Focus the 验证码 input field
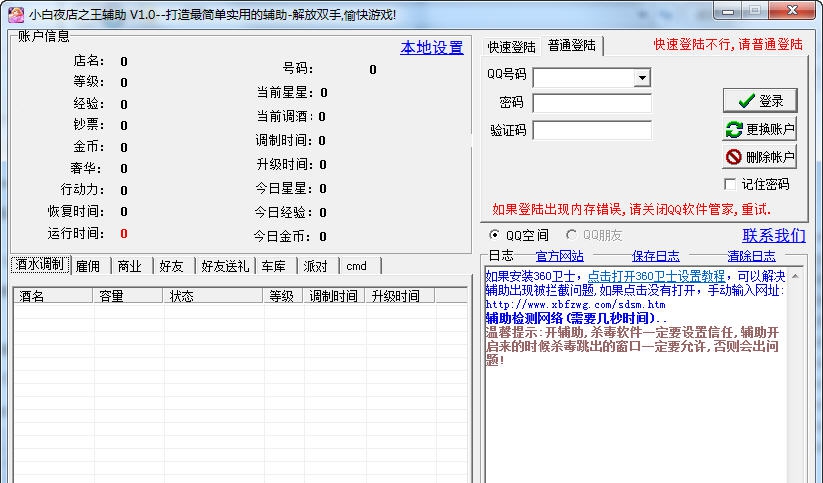The width and height of the screenshot is (823, 483). [592, 130]
